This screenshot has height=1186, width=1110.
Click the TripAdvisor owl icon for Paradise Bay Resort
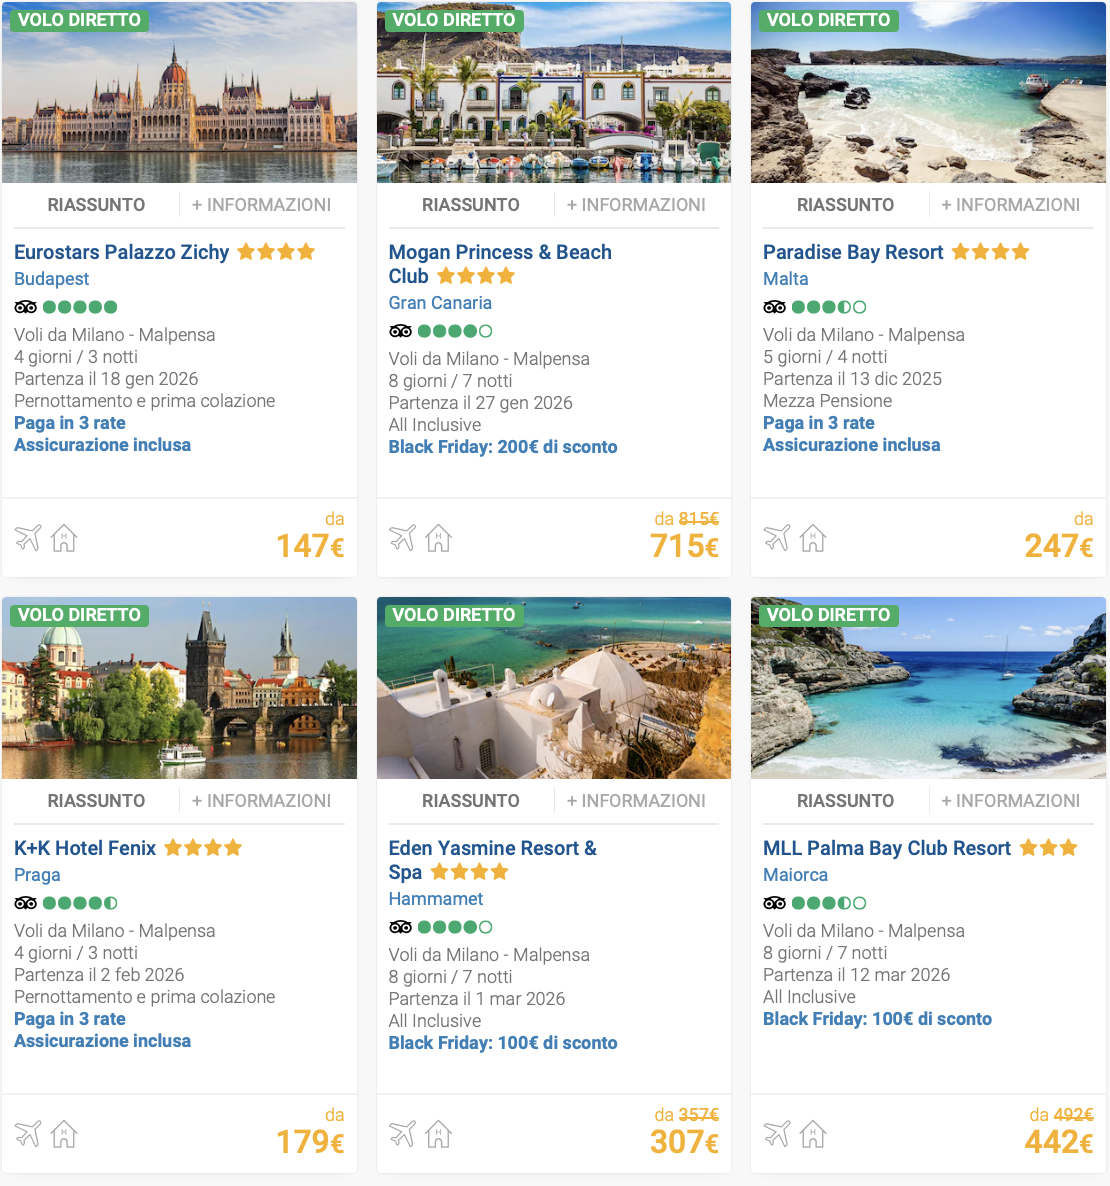coord(774,307)
